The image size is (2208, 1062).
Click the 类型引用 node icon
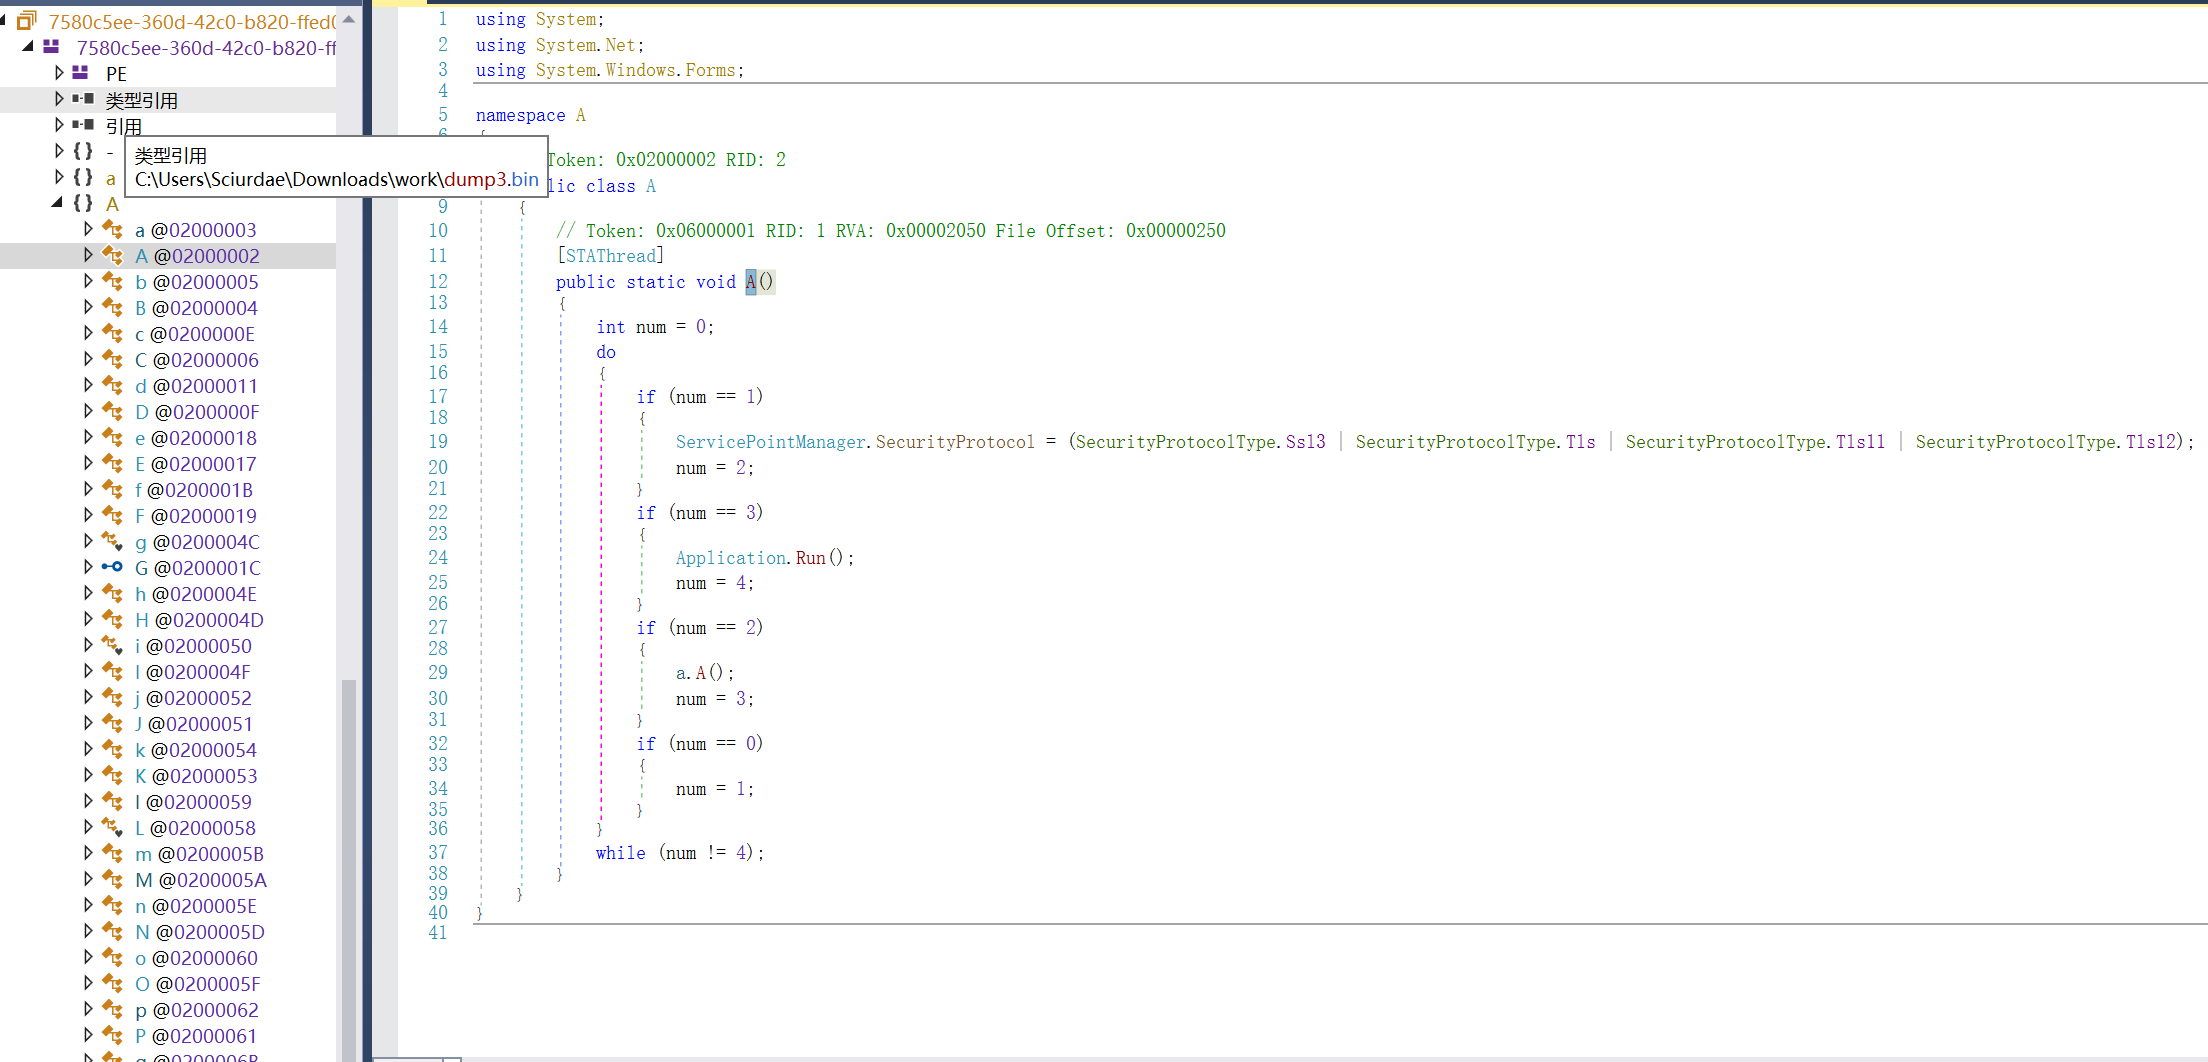(83, 99)
